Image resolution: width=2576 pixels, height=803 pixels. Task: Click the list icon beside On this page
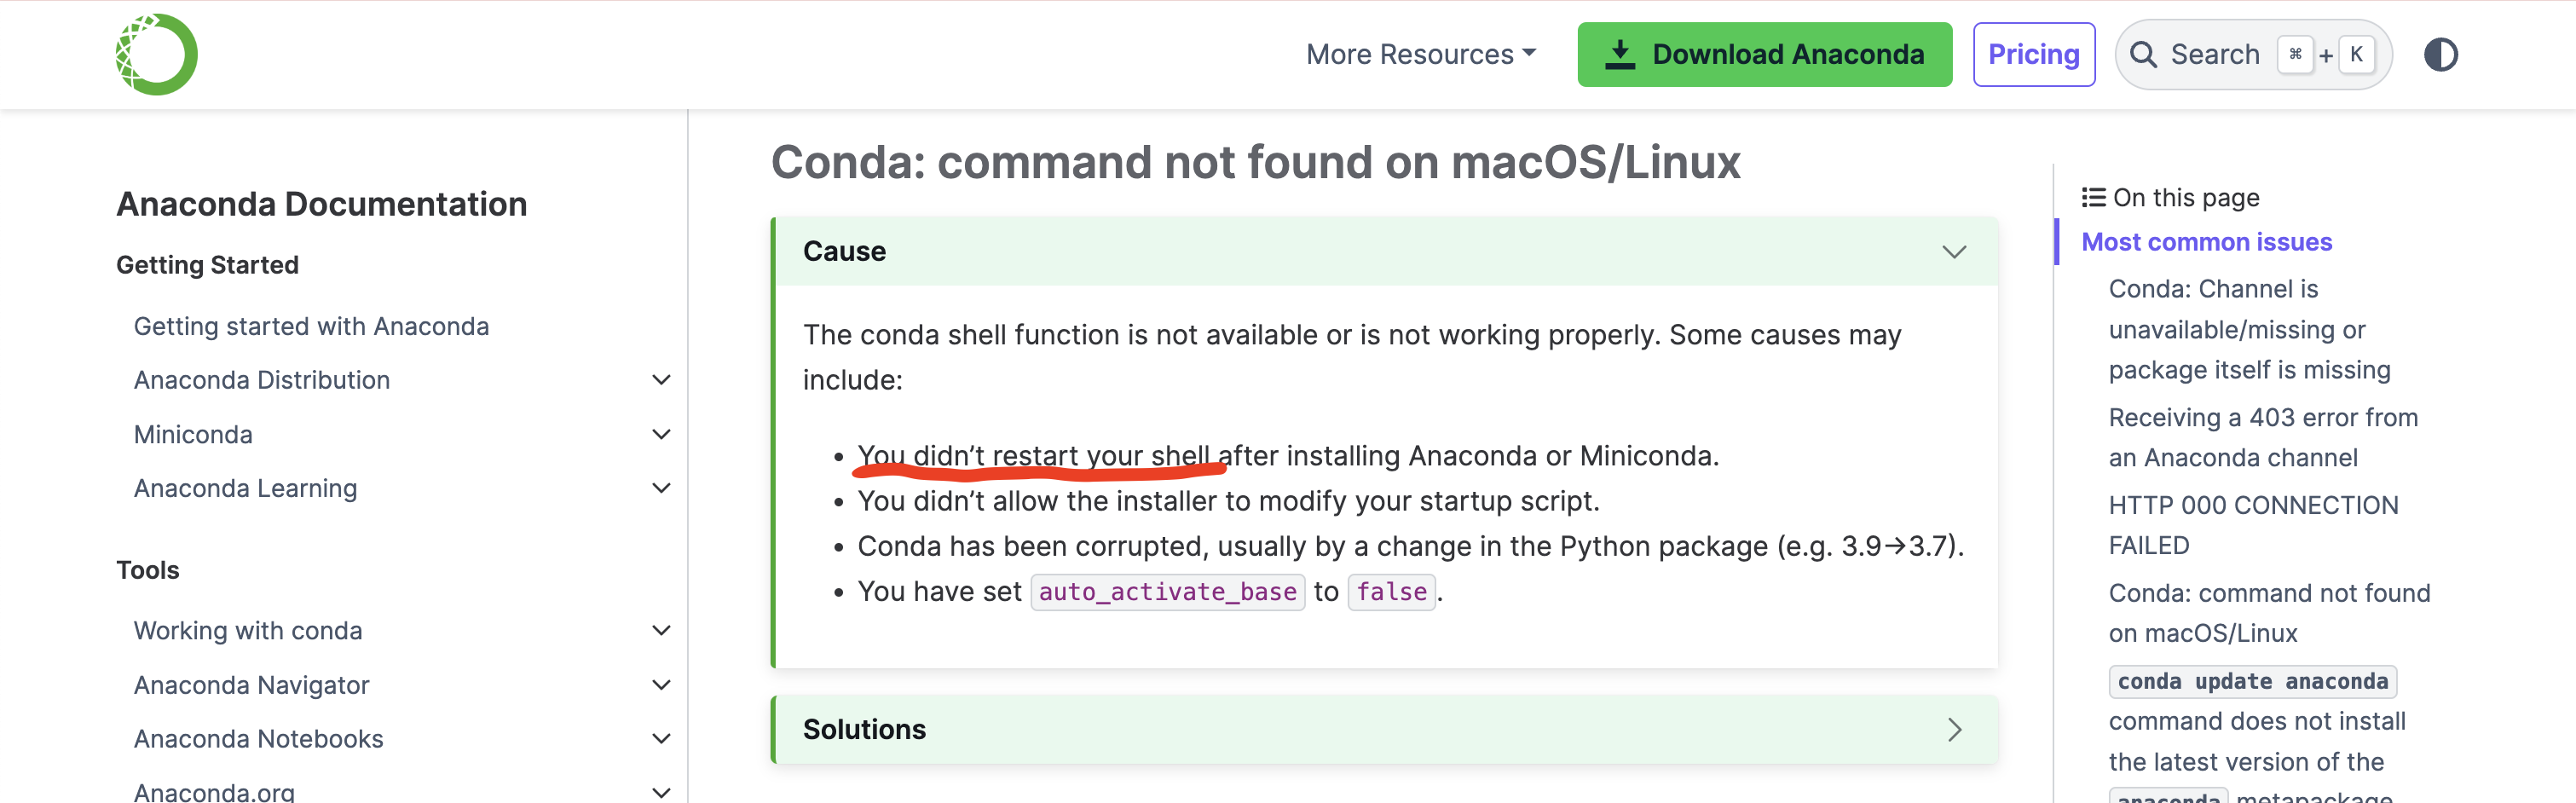point(2093,197)
